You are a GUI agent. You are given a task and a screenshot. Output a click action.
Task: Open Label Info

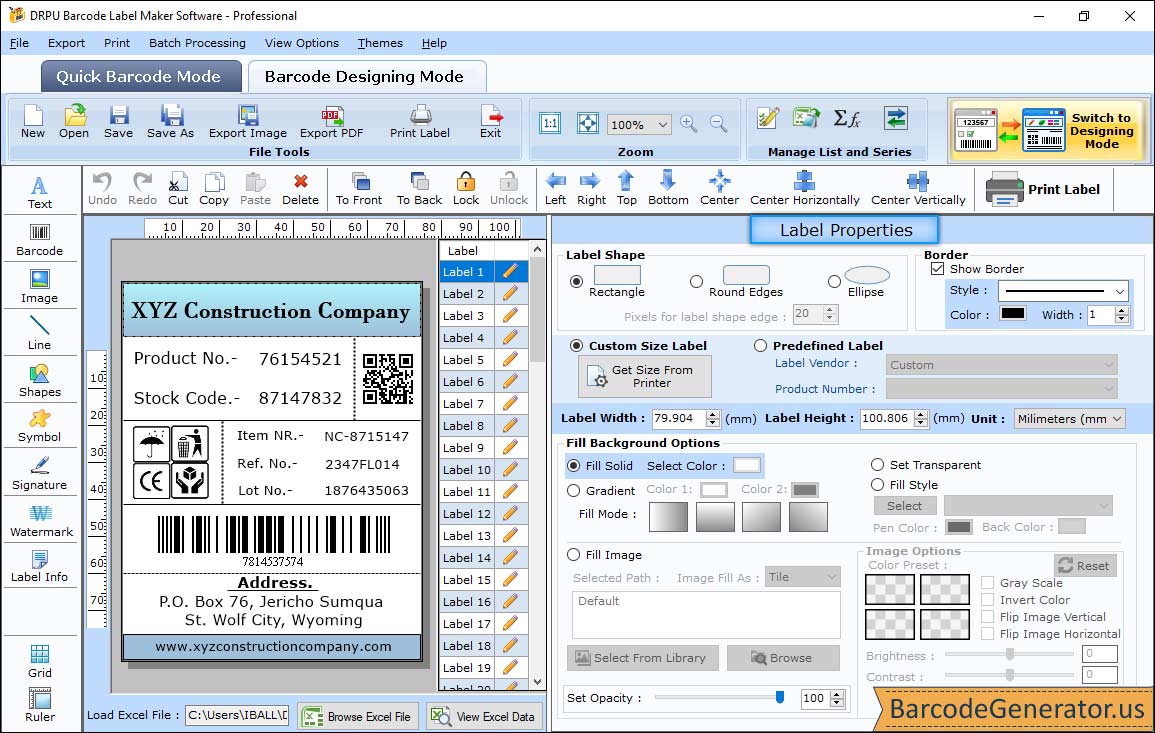(40, 567)
